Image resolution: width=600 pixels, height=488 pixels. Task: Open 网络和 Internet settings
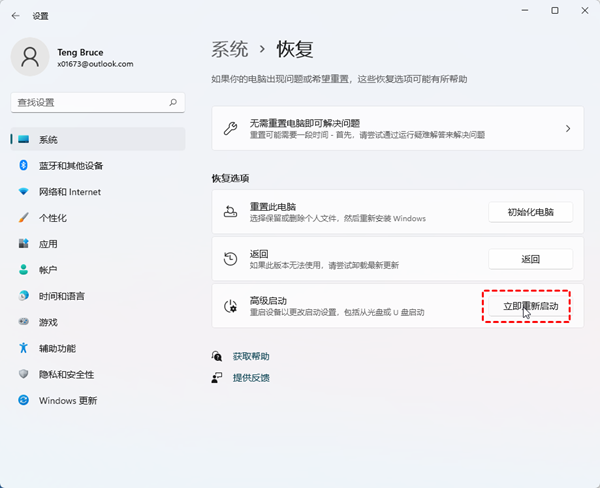coord(98,191)
